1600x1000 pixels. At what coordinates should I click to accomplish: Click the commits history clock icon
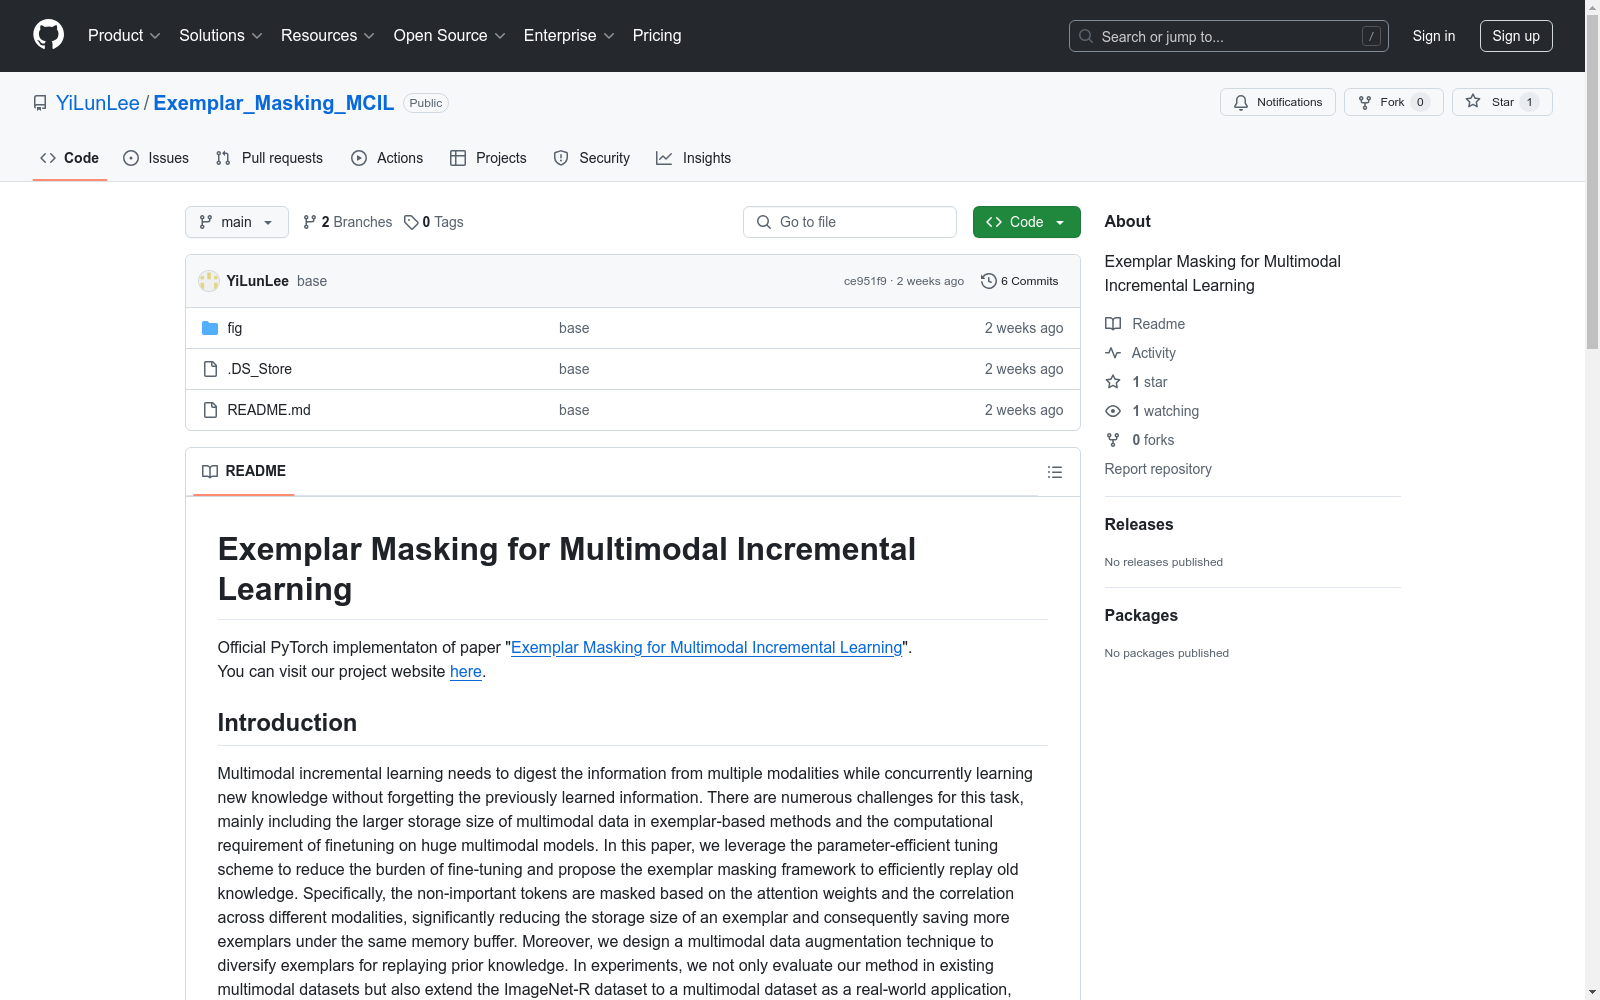coord(989,281)
